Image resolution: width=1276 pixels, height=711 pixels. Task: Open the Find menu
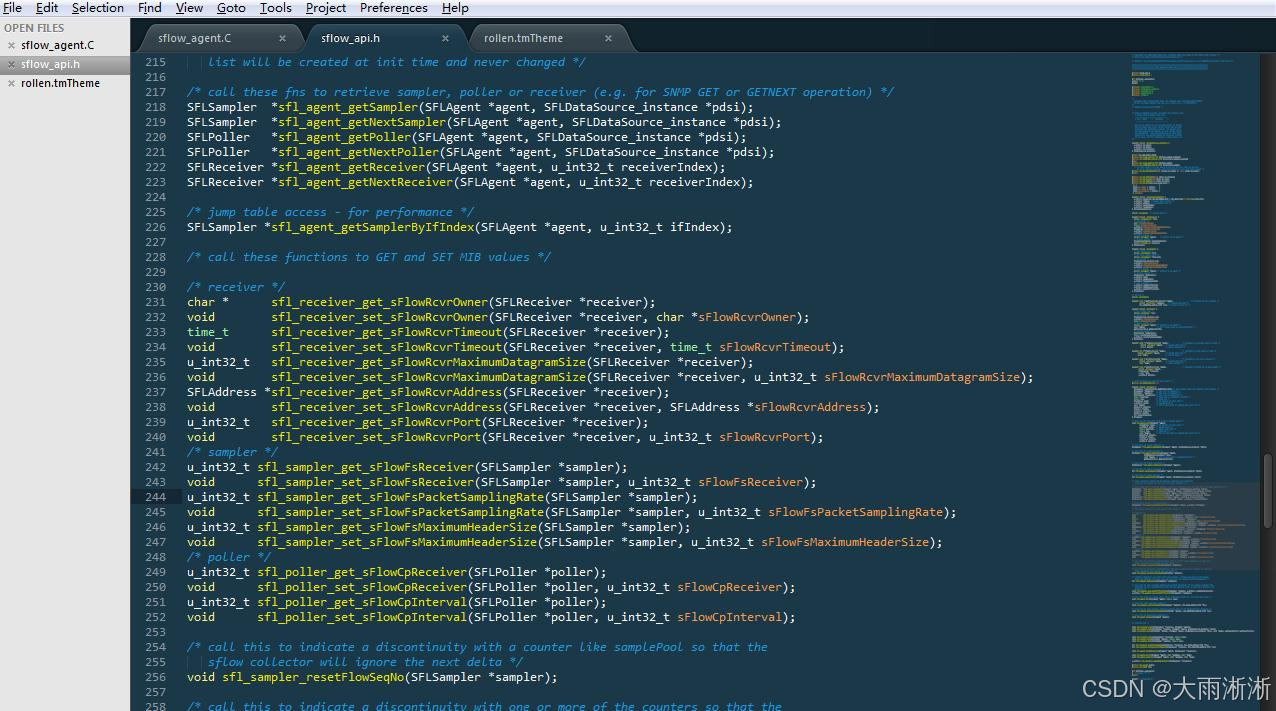(x=149, y=7)
